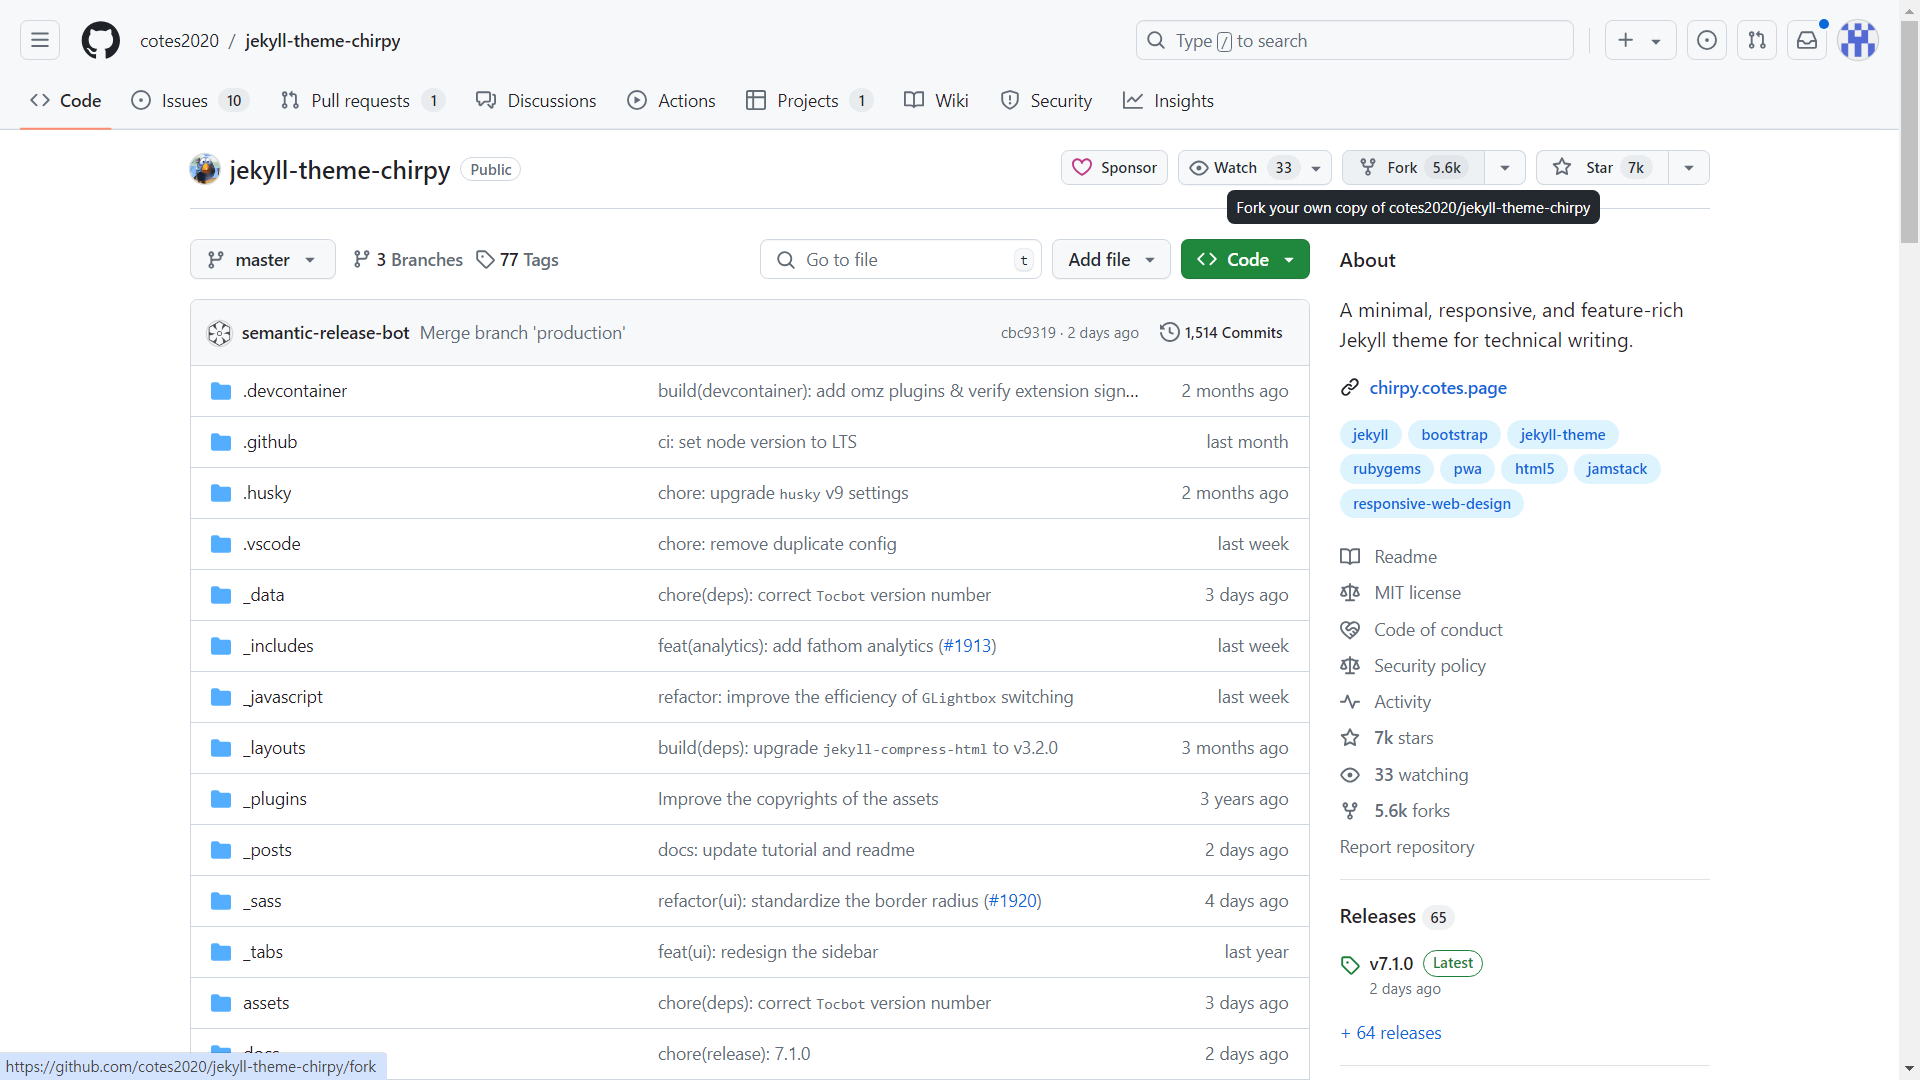Image resolution: width=1920 pixels, height=1080 pixels.
Task: Open notifications inbox icon
Action: point(1807,40)
